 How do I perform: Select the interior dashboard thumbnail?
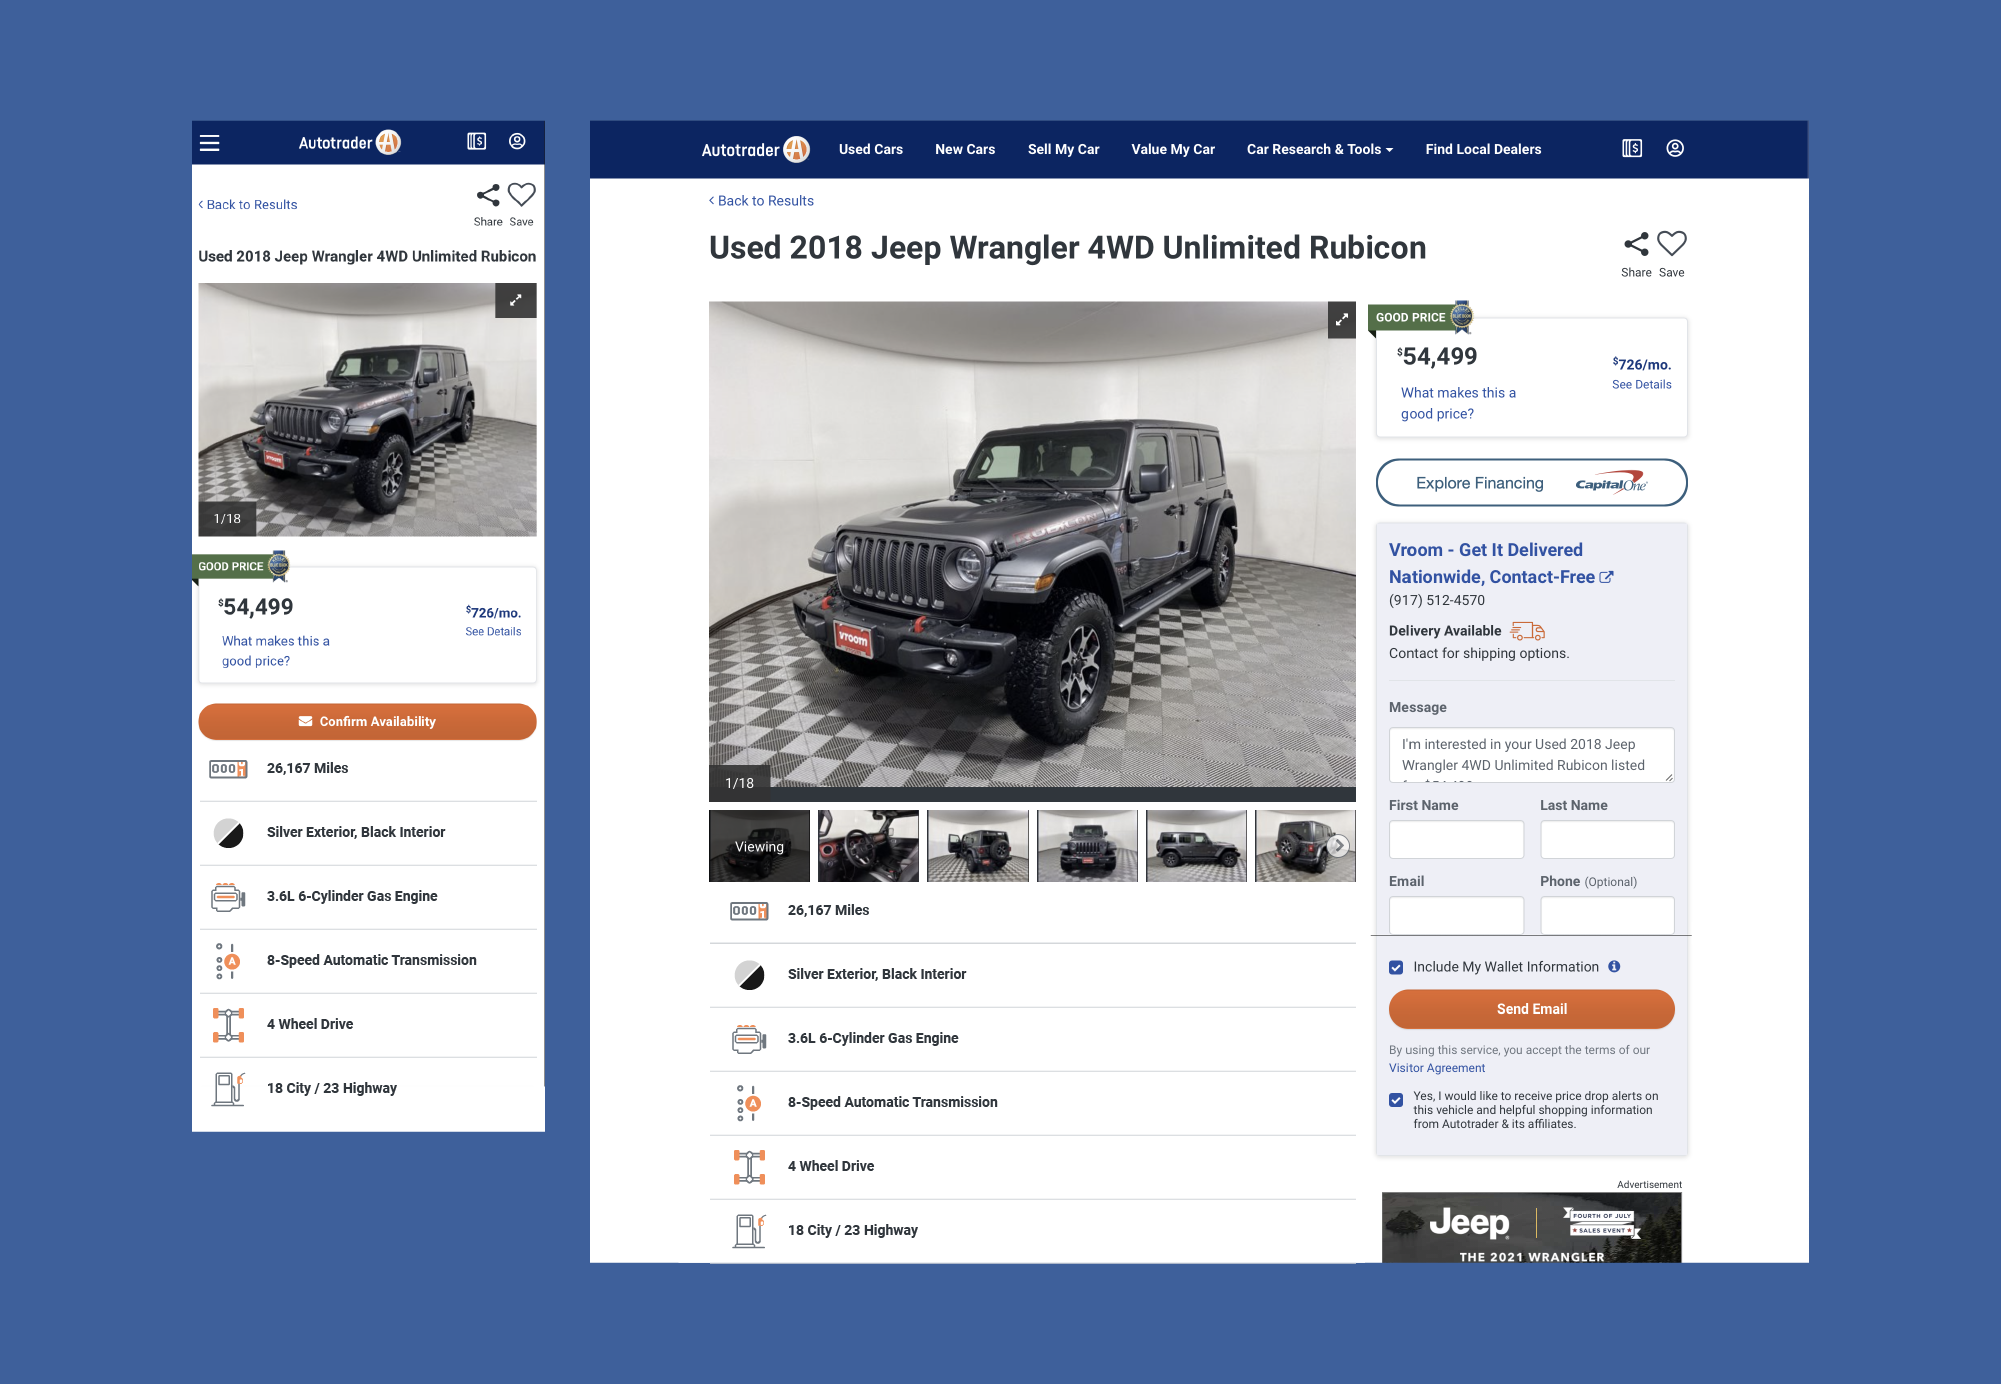[x=868, y=846]
